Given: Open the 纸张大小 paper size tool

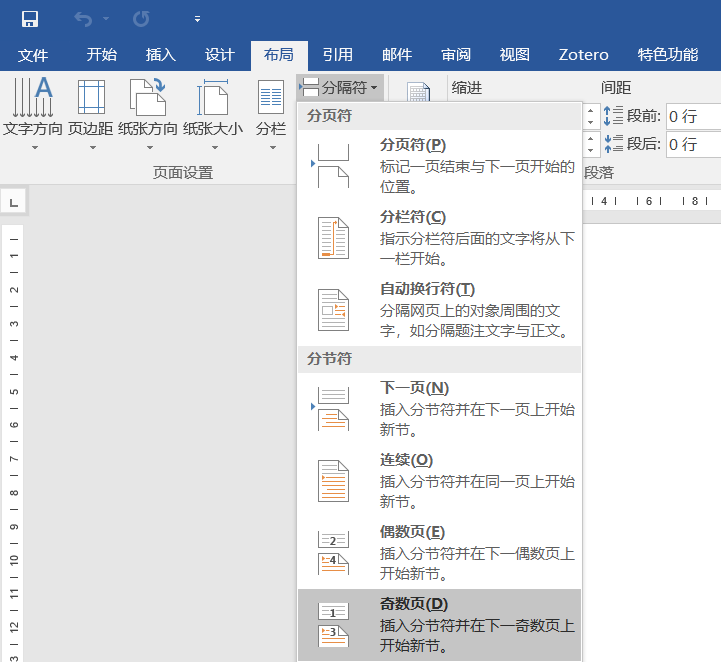Looking at the screenshot, I should tap(212, 110).
